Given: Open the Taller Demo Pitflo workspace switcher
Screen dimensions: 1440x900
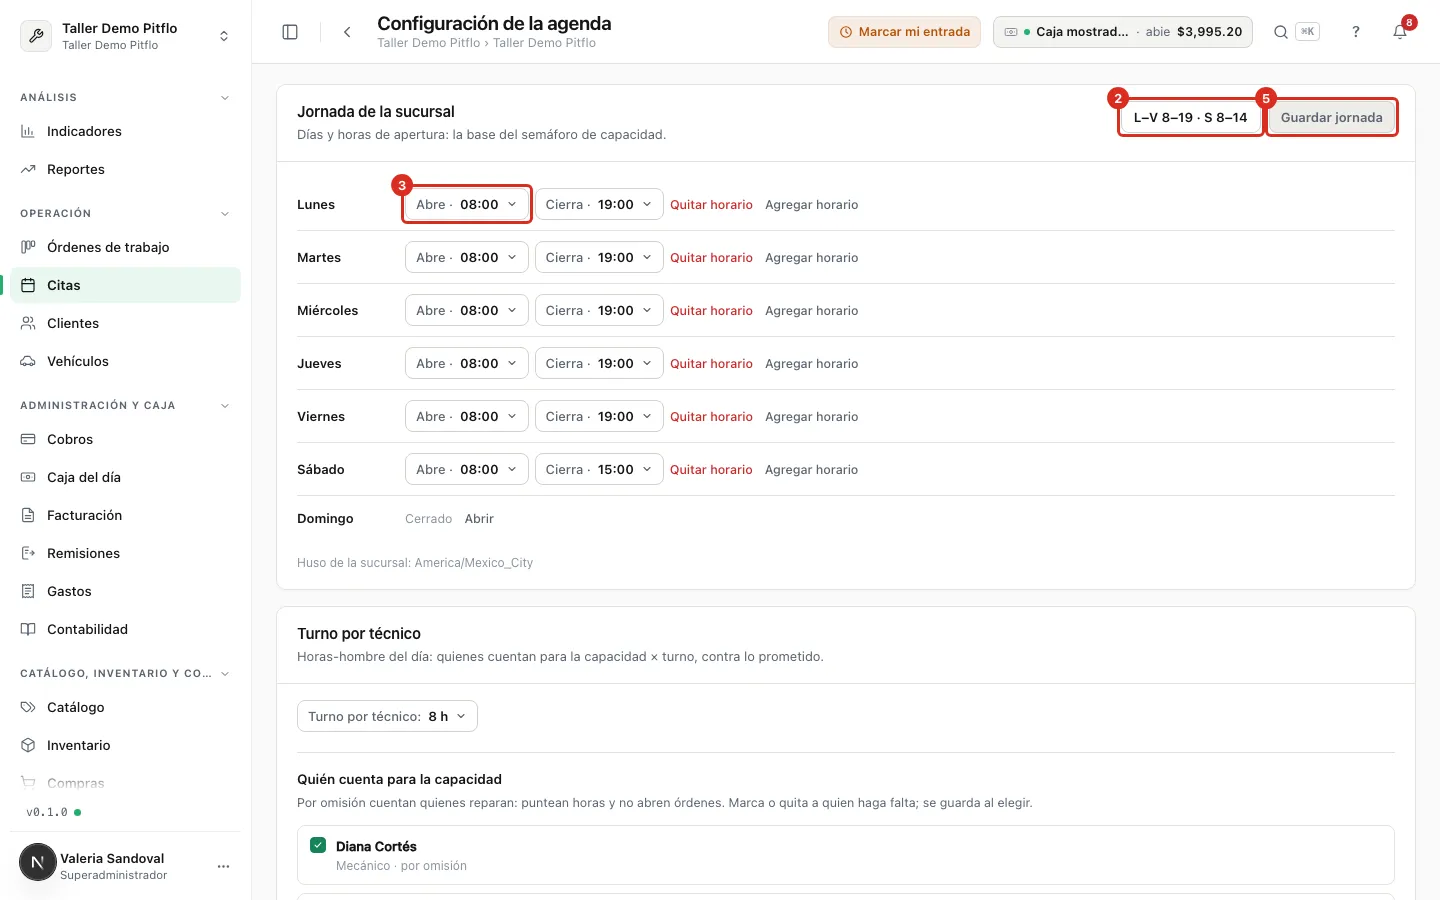Looking at the screenshot, I should tap(126, 36).
